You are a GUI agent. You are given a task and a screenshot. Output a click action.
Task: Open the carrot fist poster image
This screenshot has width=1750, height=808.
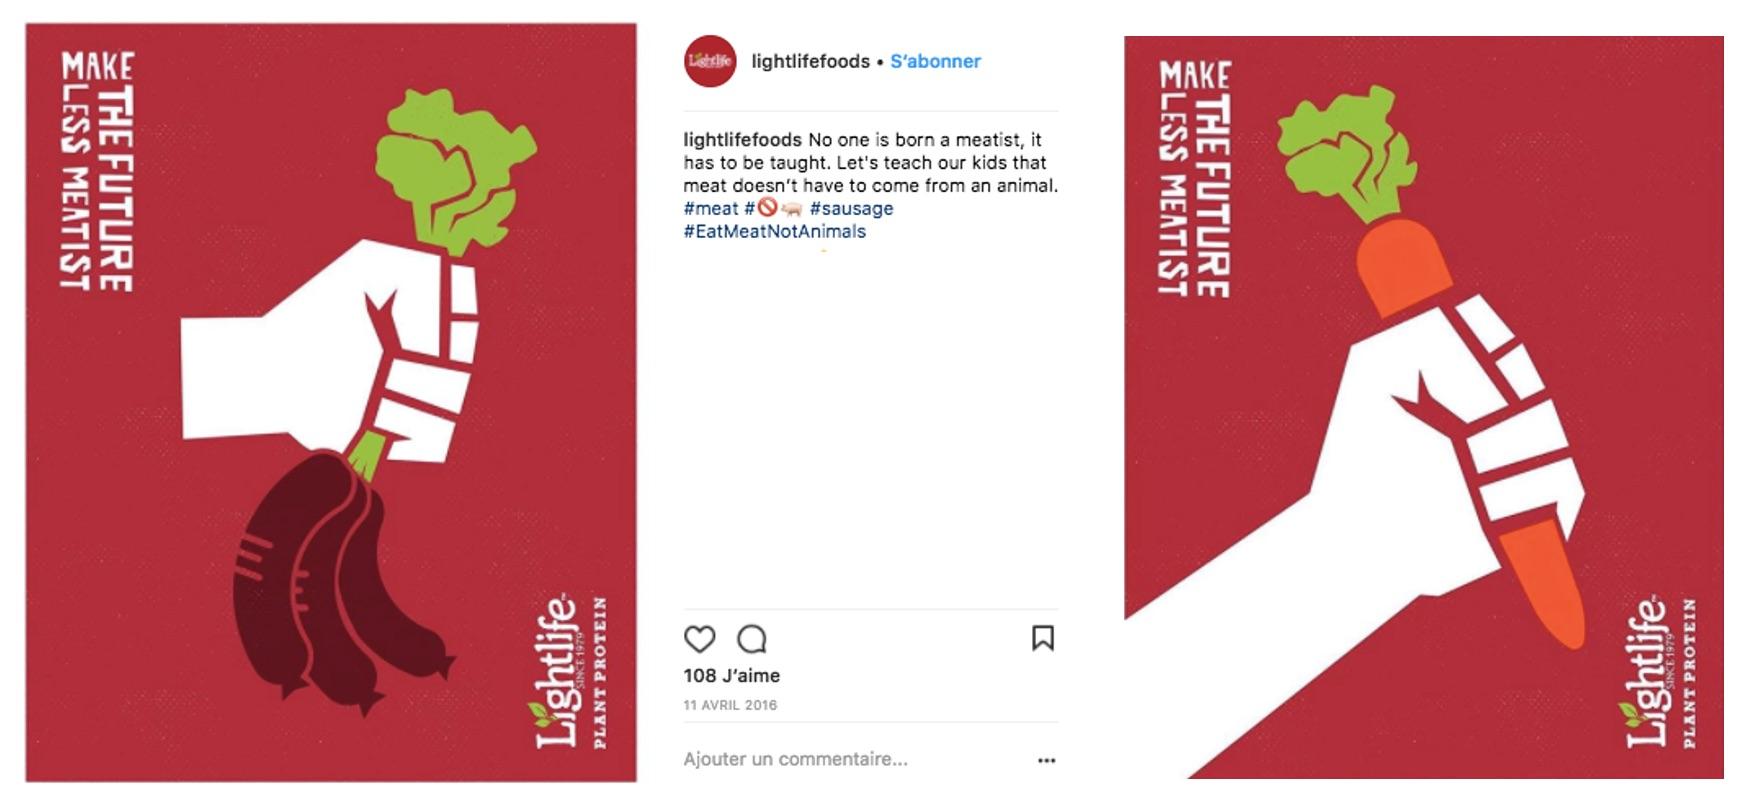pyautogui.click(x=1424, y=408)
